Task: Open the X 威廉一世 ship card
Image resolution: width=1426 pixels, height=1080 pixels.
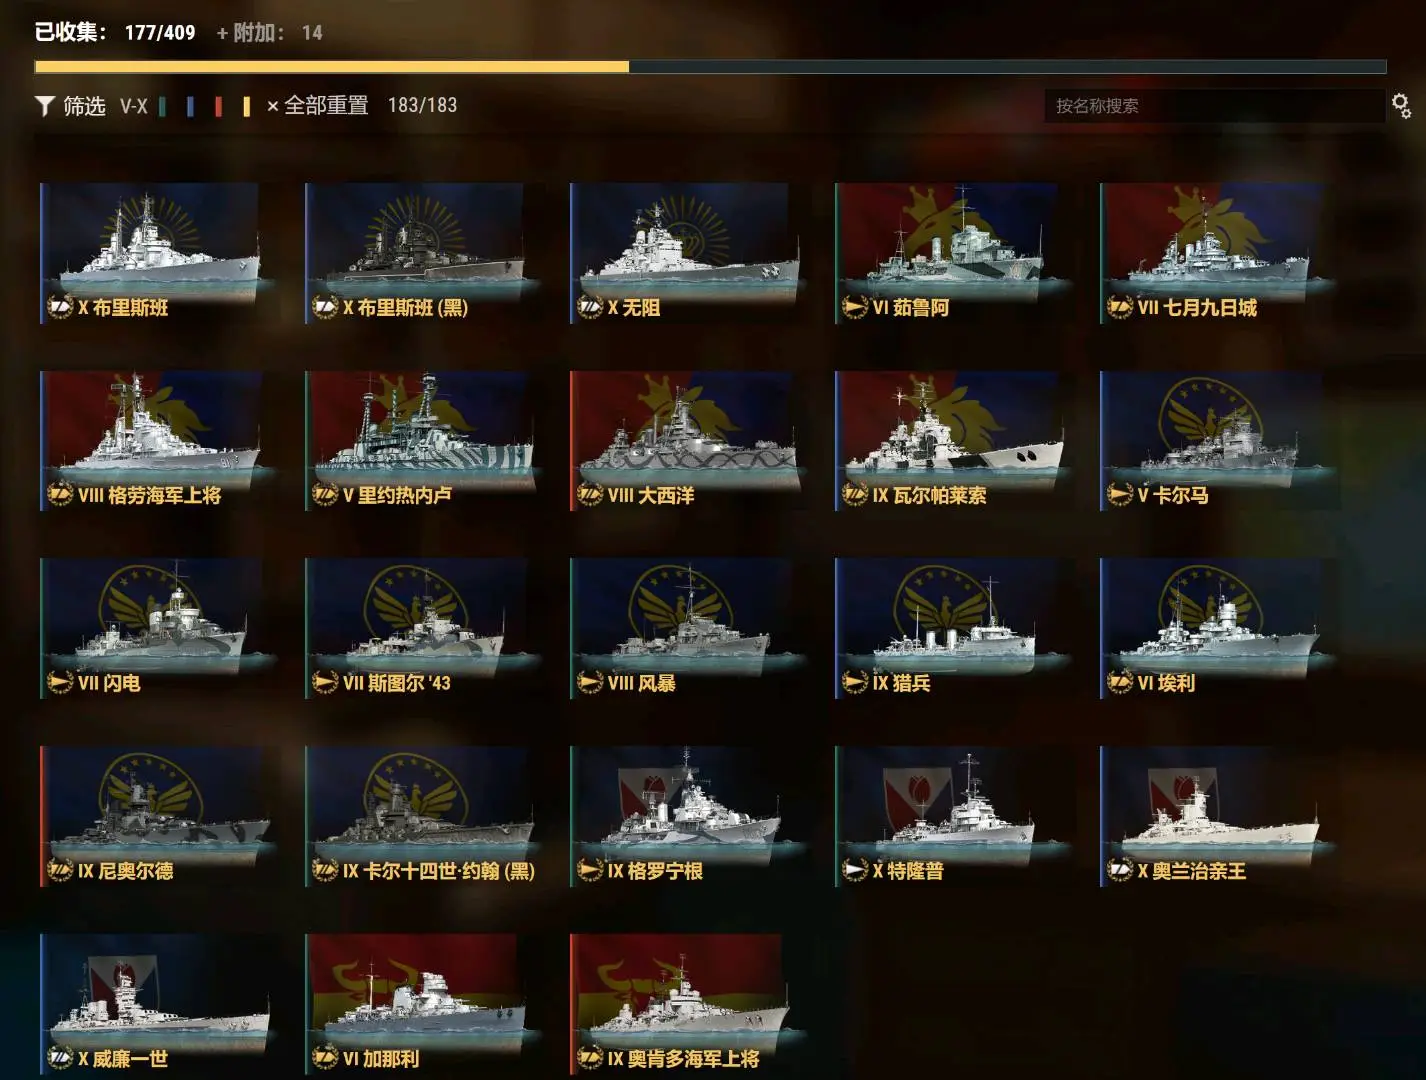Action: click(x=156, y=1004)
